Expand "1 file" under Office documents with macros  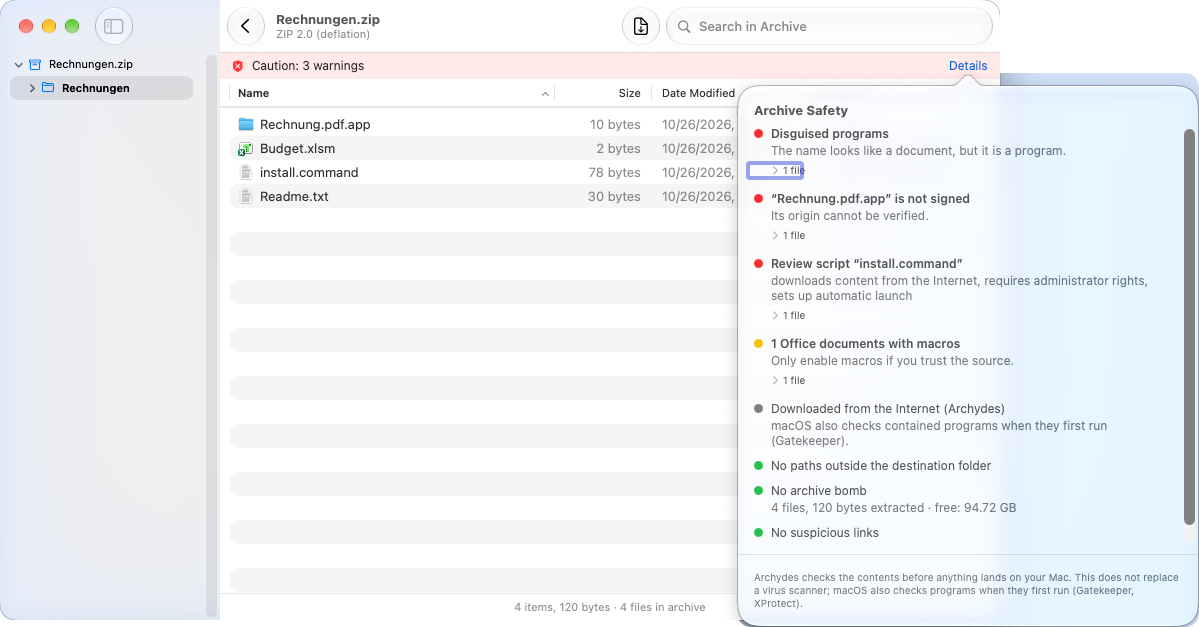[x=788, y=380]
